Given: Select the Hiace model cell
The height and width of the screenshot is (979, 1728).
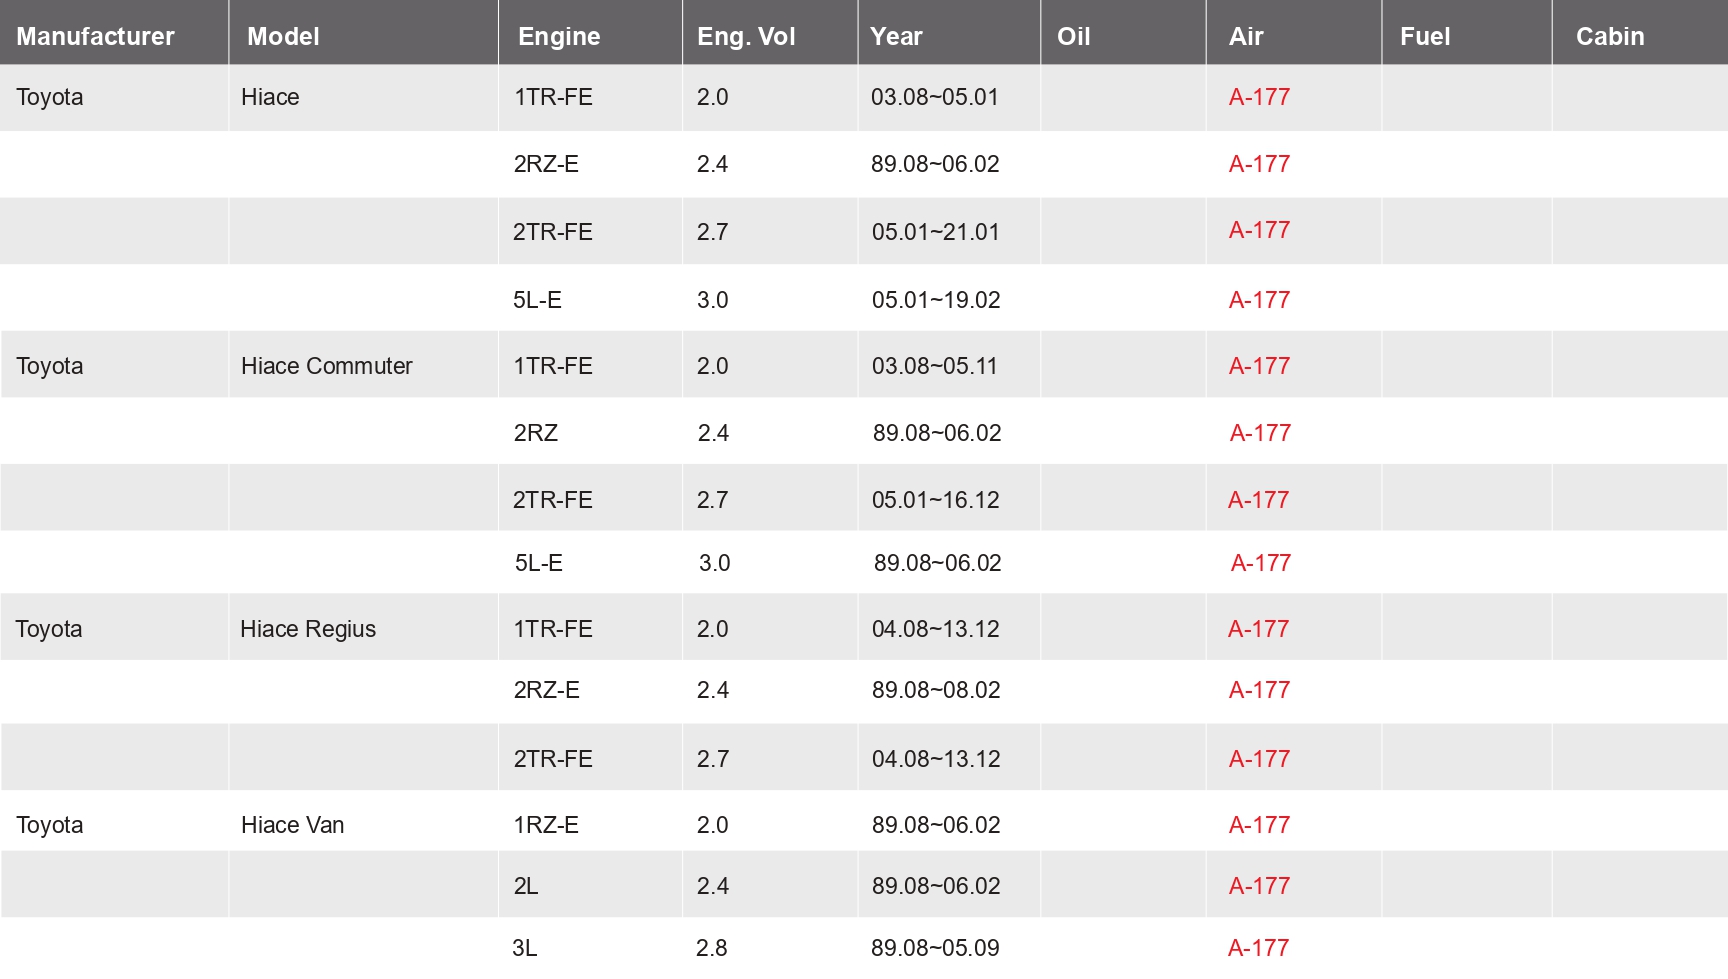Looking at the screenshot, I should point(270,97).
